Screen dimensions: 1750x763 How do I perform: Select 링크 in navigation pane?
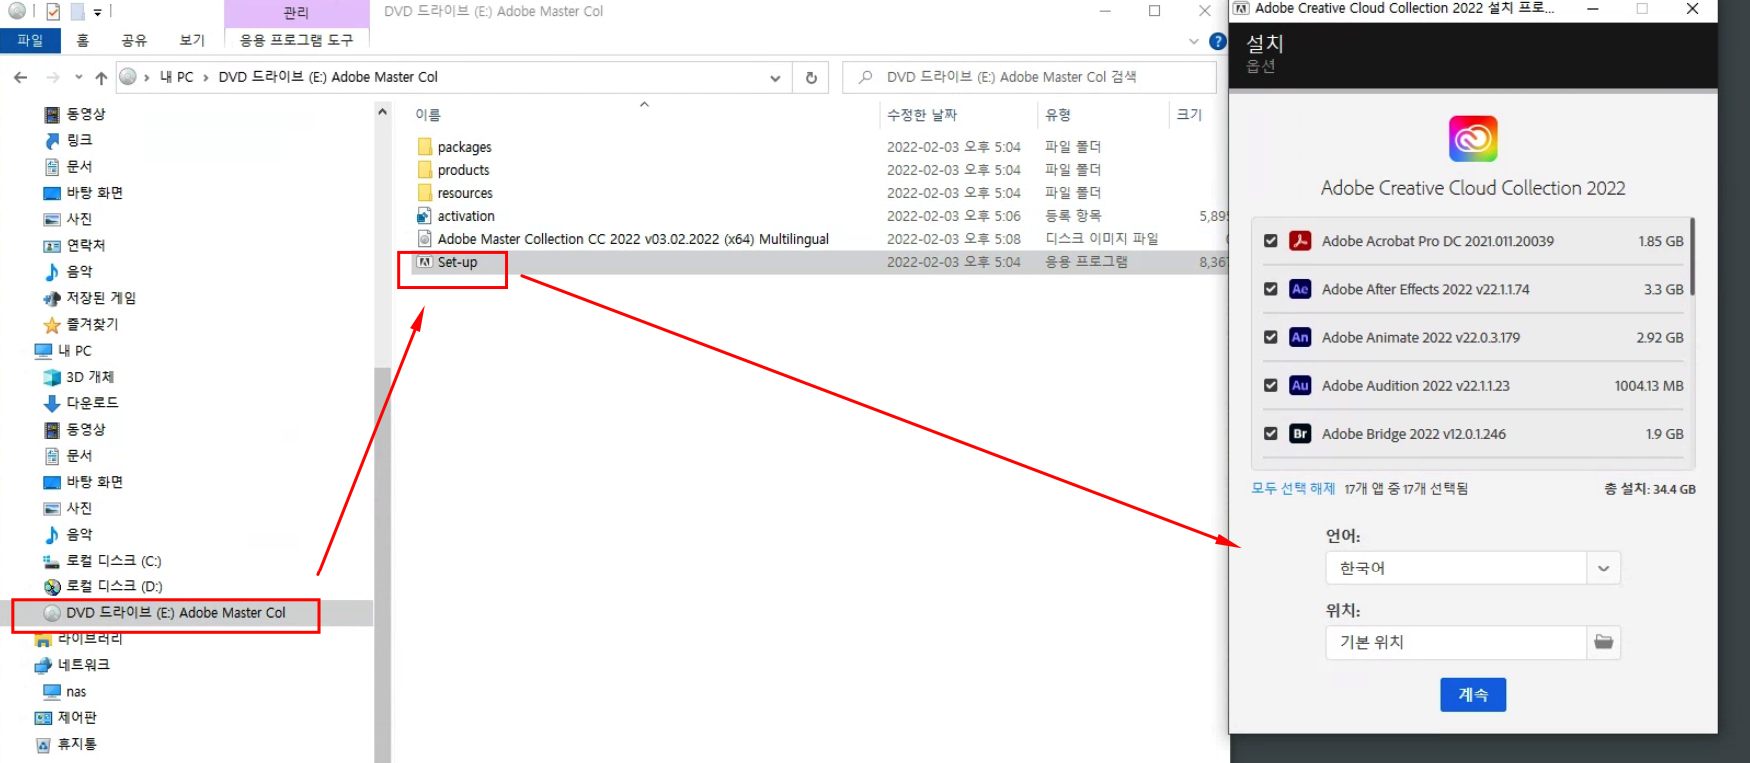click(79, 140)
